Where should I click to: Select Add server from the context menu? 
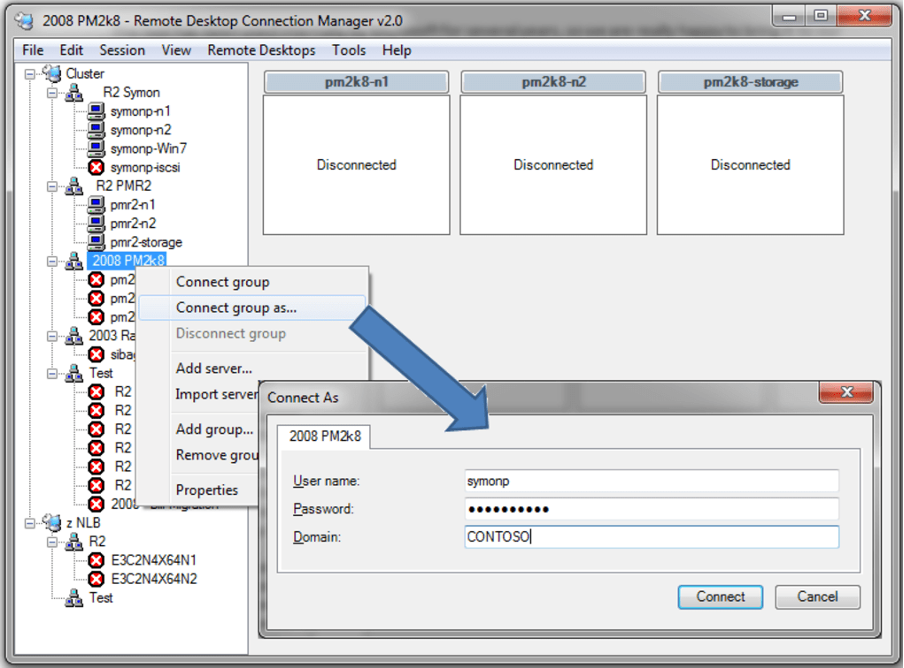pyautogui.click(x=215, y=368)
